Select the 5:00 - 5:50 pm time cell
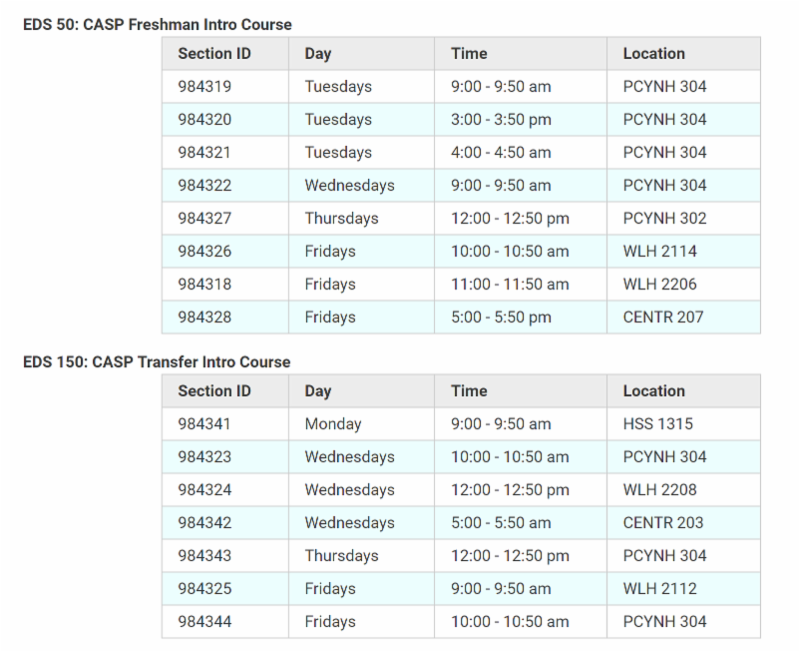The height and width of the screenshot is (652, 800). coord(501,317)
